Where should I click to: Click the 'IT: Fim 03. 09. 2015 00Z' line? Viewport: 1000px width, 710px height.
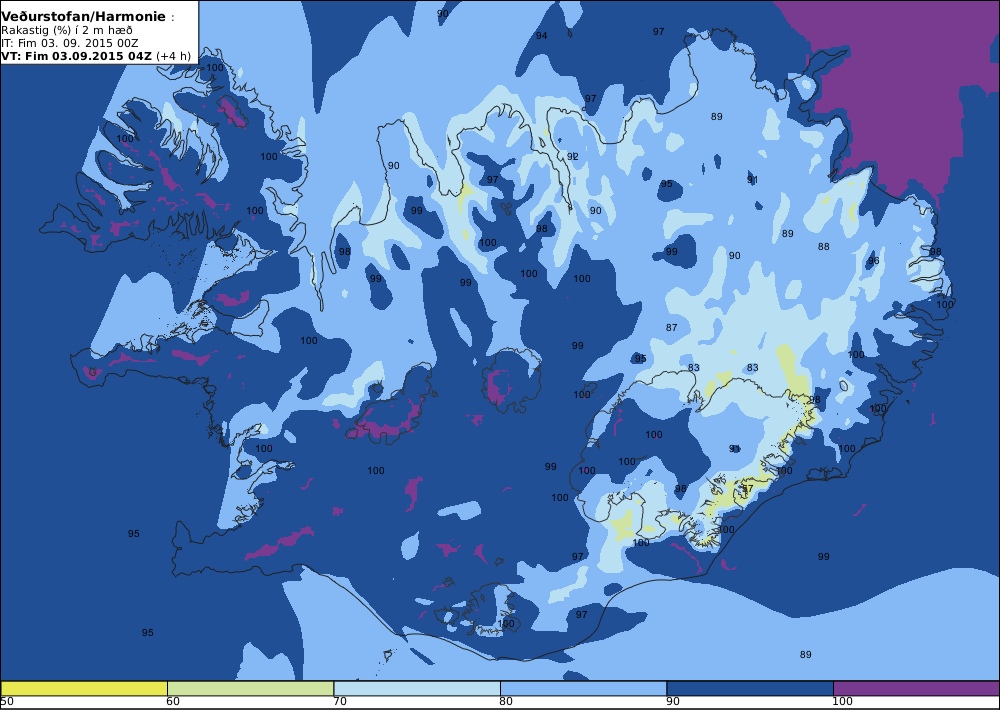70,43
